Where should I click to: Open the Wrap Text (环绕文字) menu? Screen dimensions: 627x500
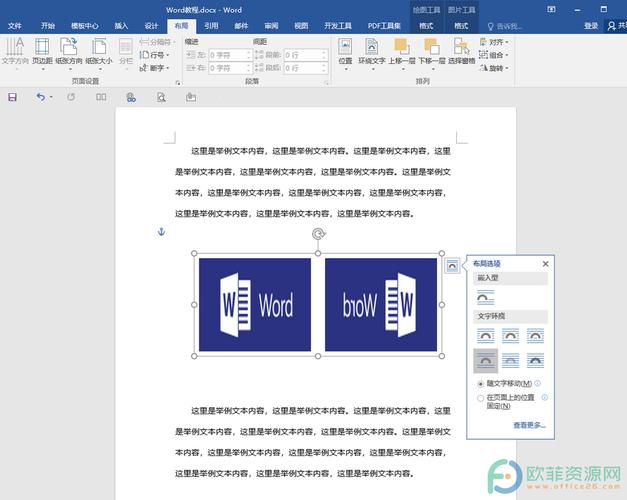(x=371, y=53)
